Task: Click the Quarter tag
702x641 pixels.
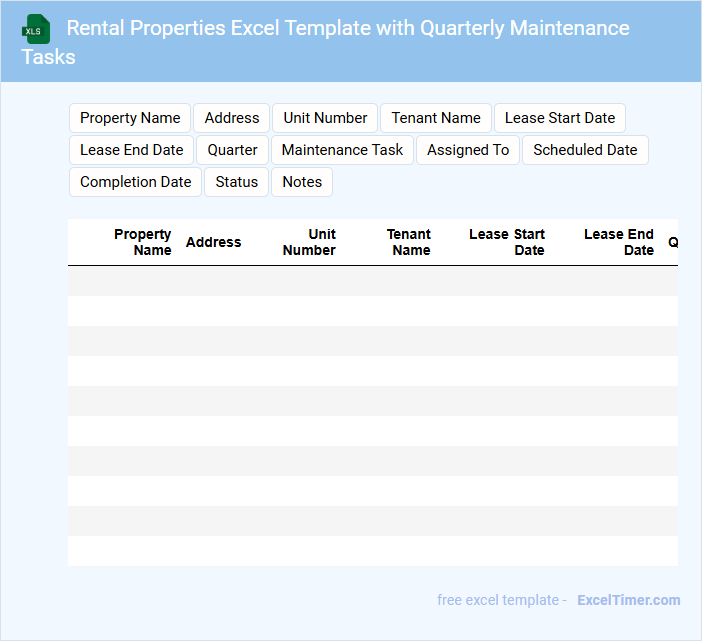Action: pyautogui.click(x=233, y=150)
